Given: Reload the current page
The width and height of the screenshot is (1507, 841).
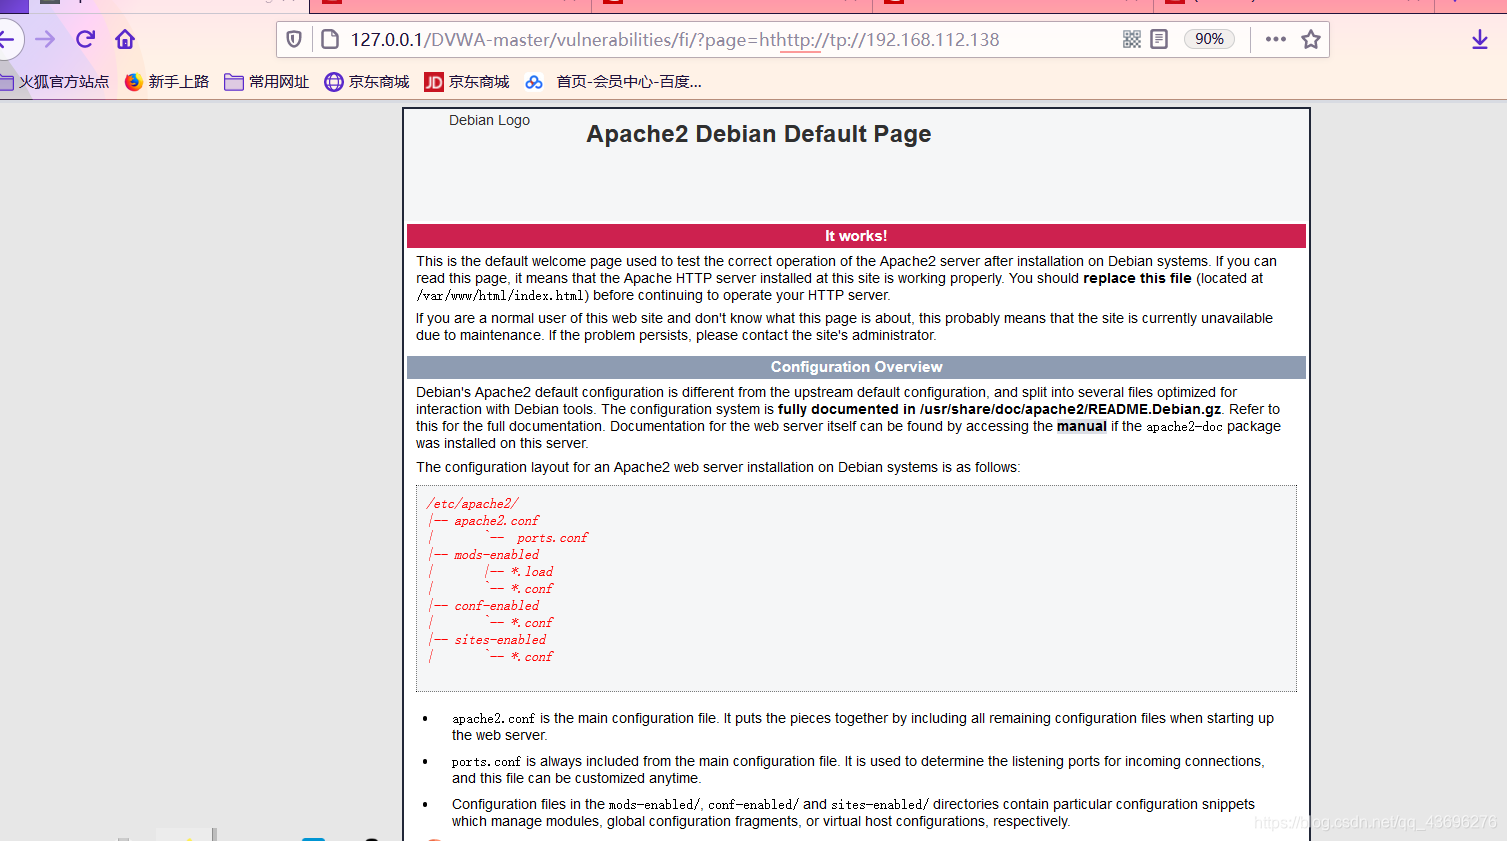Looking at the screenshot, I should [85, 39].
